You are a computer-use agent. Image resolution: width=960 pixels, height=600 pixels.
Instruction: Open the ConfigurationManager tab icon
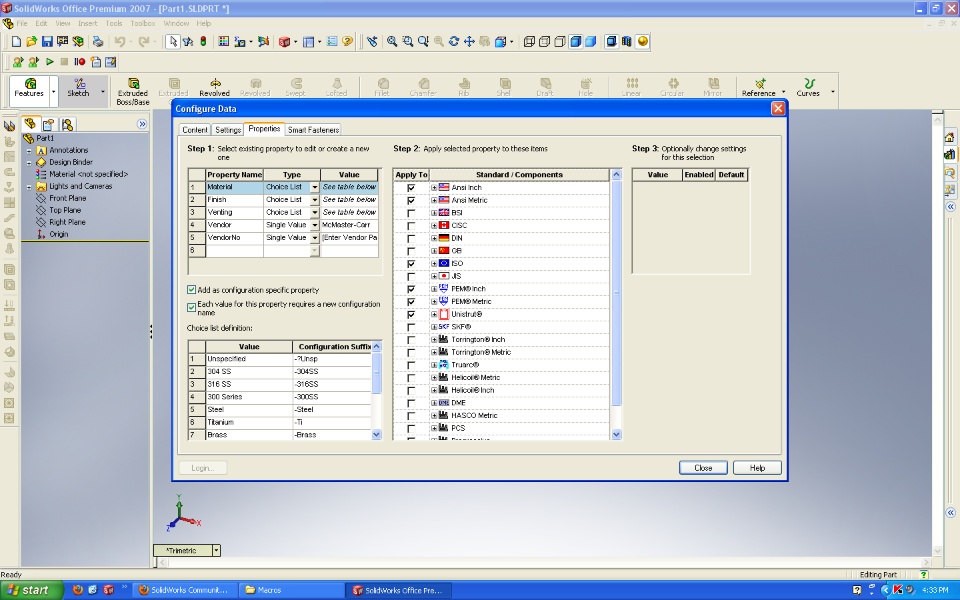pyautogui.click(x=67, y=124)
